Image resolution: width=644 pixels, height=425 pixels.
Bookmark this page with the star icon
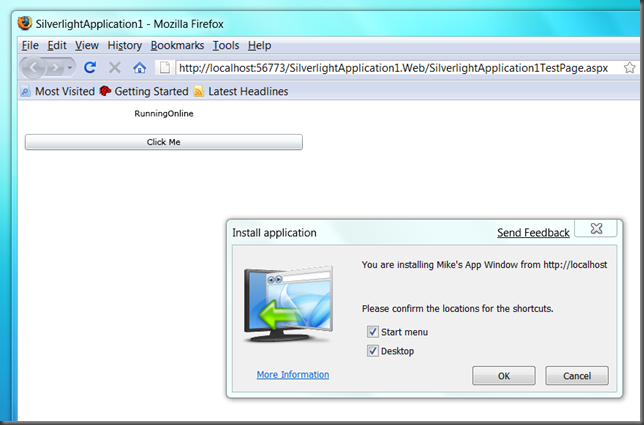[629, 67]
